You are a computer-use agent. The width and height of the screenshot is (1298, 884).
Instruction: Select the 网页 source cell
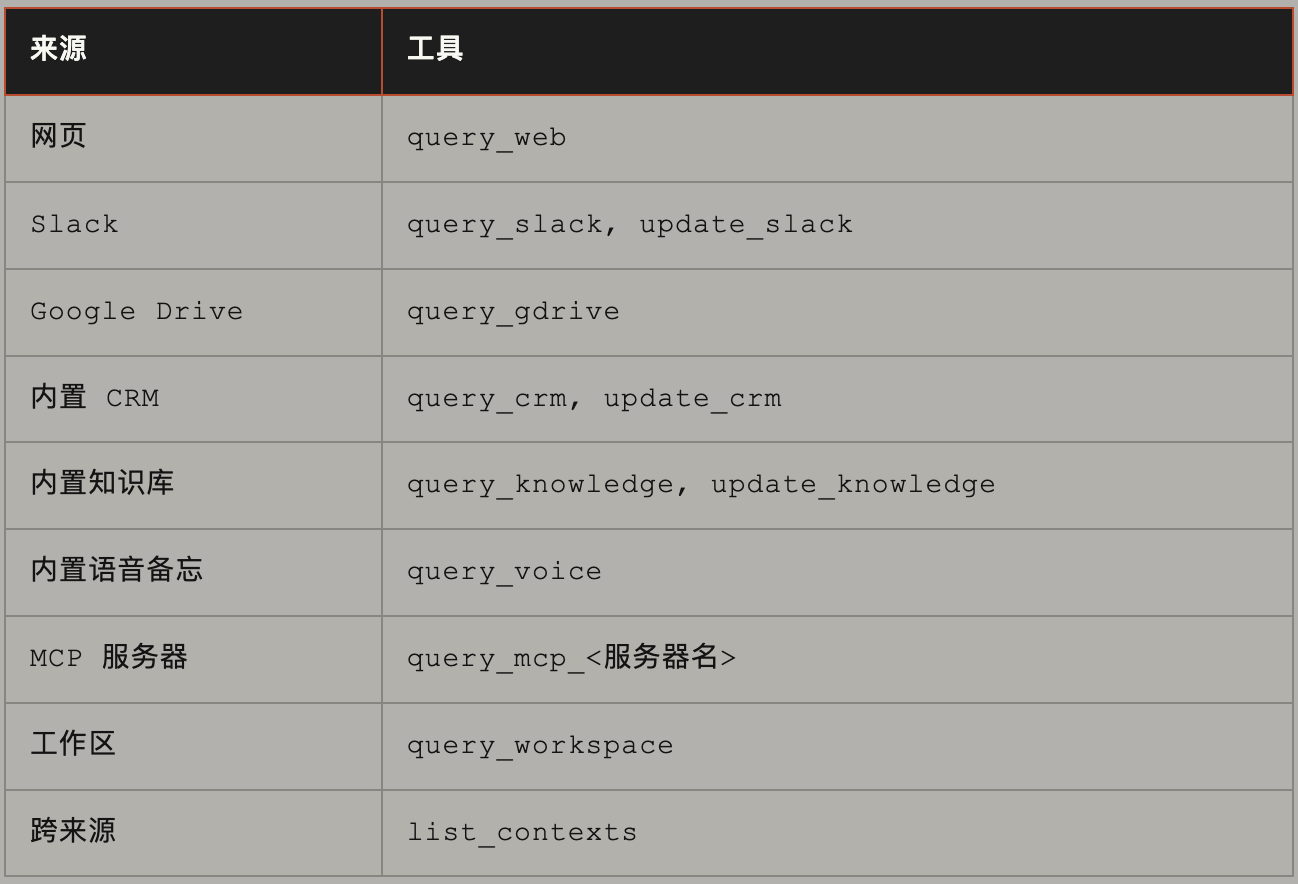point(58,136)
